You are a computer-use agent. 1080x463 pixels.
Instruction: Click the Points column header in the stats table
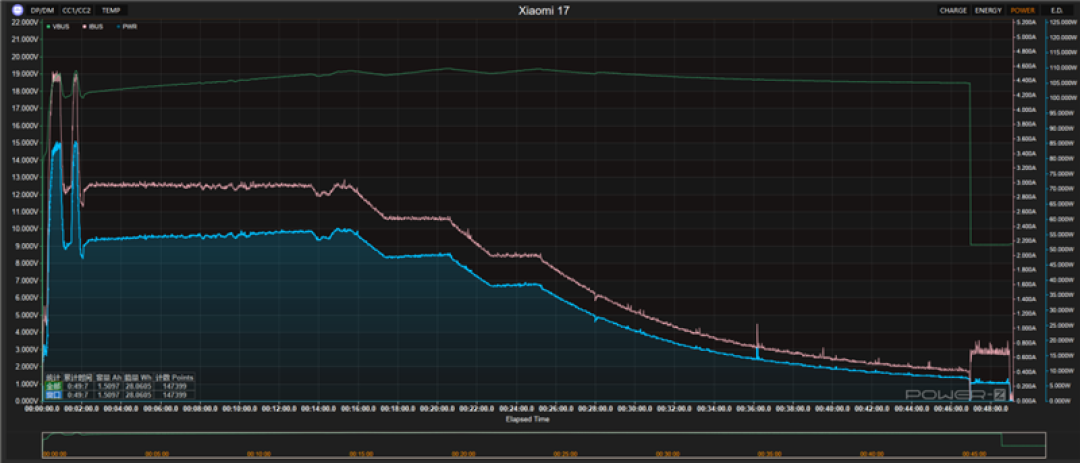183,378
